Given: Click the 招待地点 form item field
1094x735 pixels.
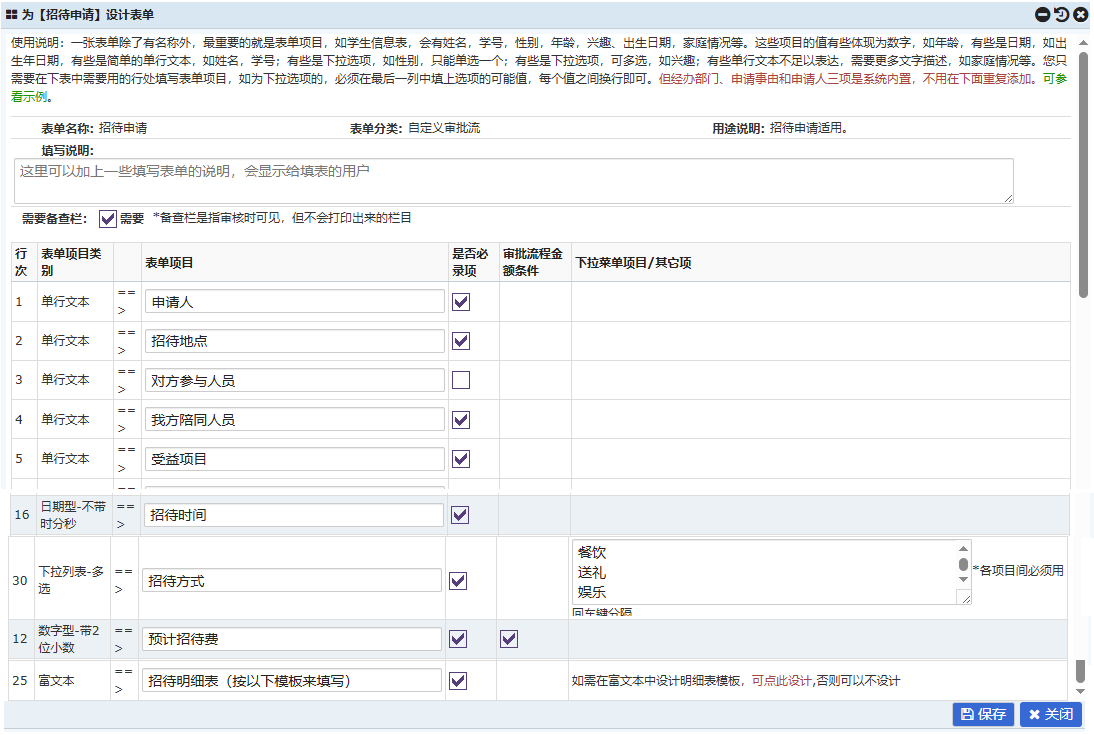Looking at the screenshot, I should 294,341.
